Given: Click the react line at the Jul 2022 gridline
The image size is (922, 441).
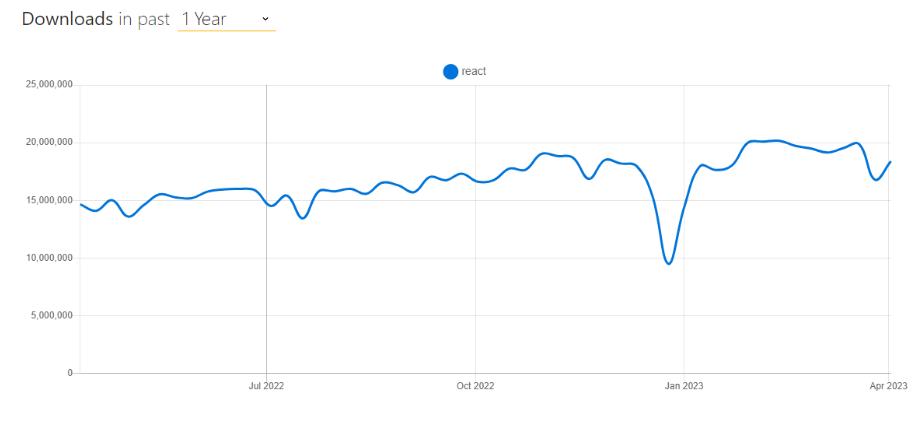Looking at the screenshot, I should 266,204.
